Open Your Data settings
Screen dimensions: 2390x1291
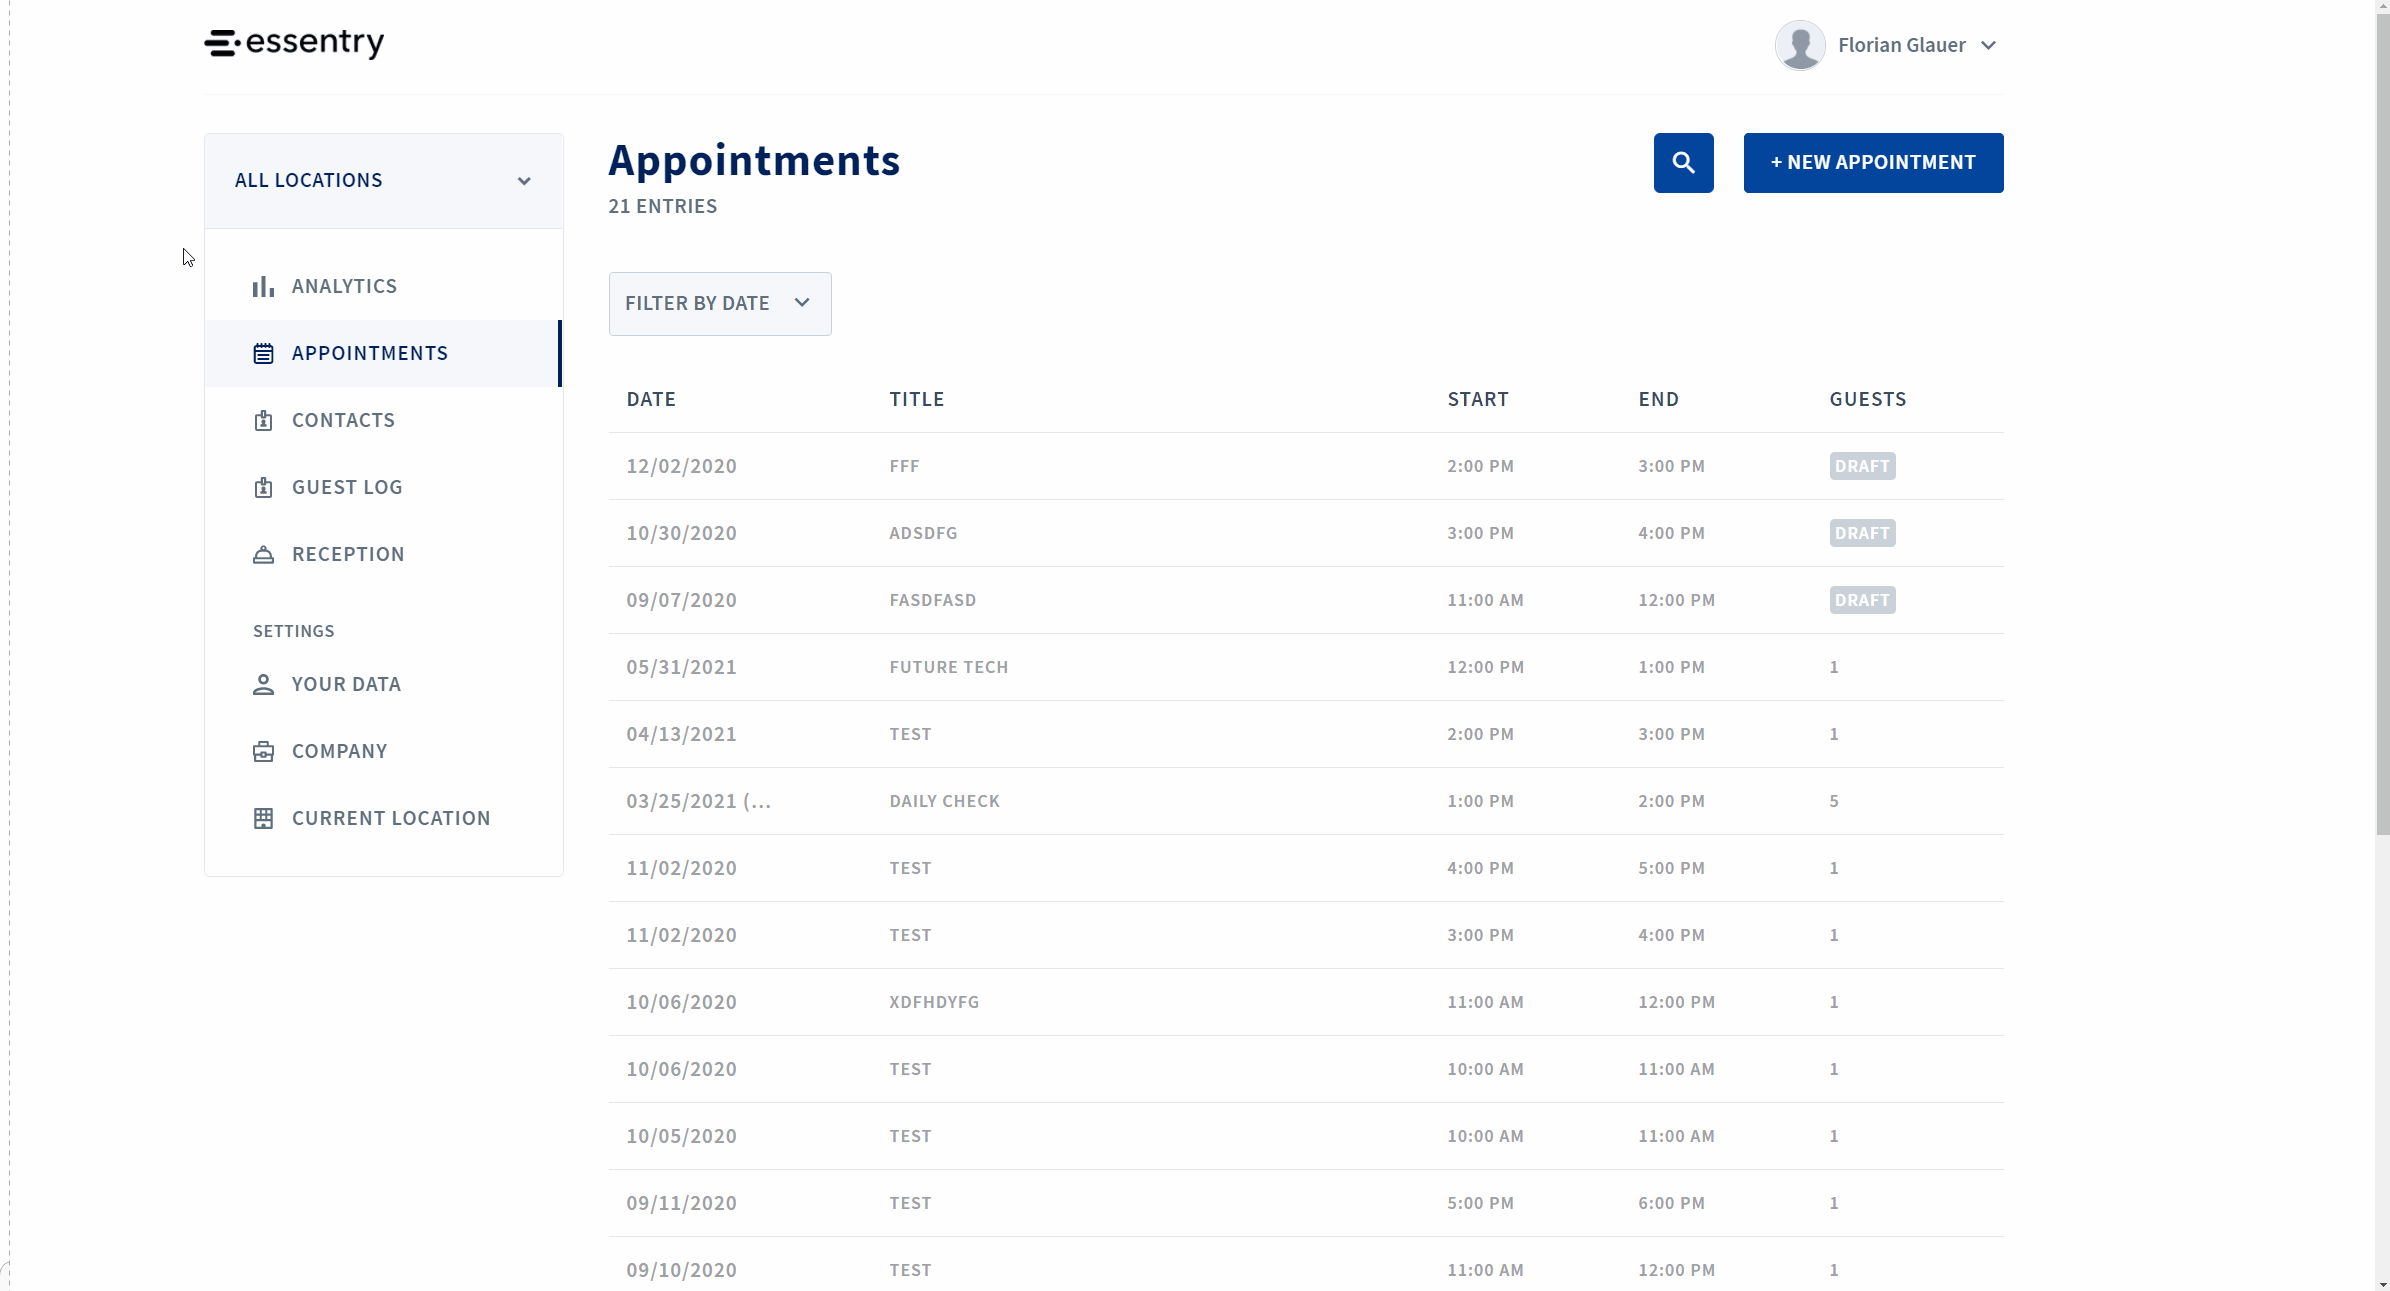pos(384,685)
